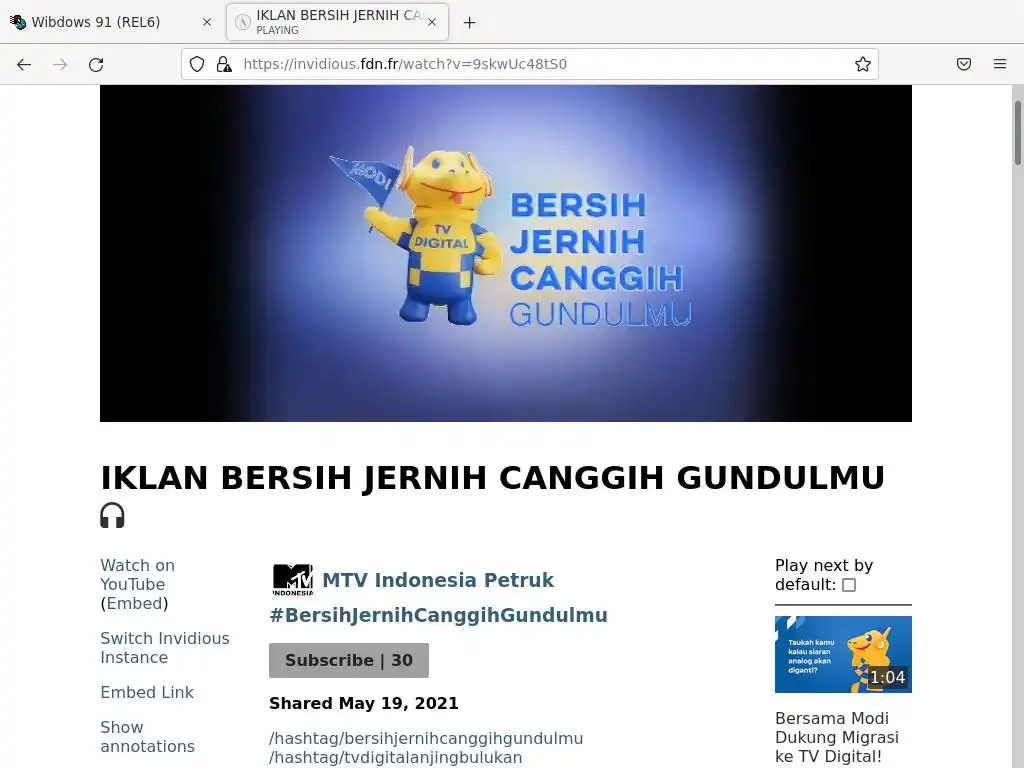Screen dimensions: 1024x768
Task: Open /hashtag/tvdigitalanjingbulukan link
Action: tap(395, 758)
